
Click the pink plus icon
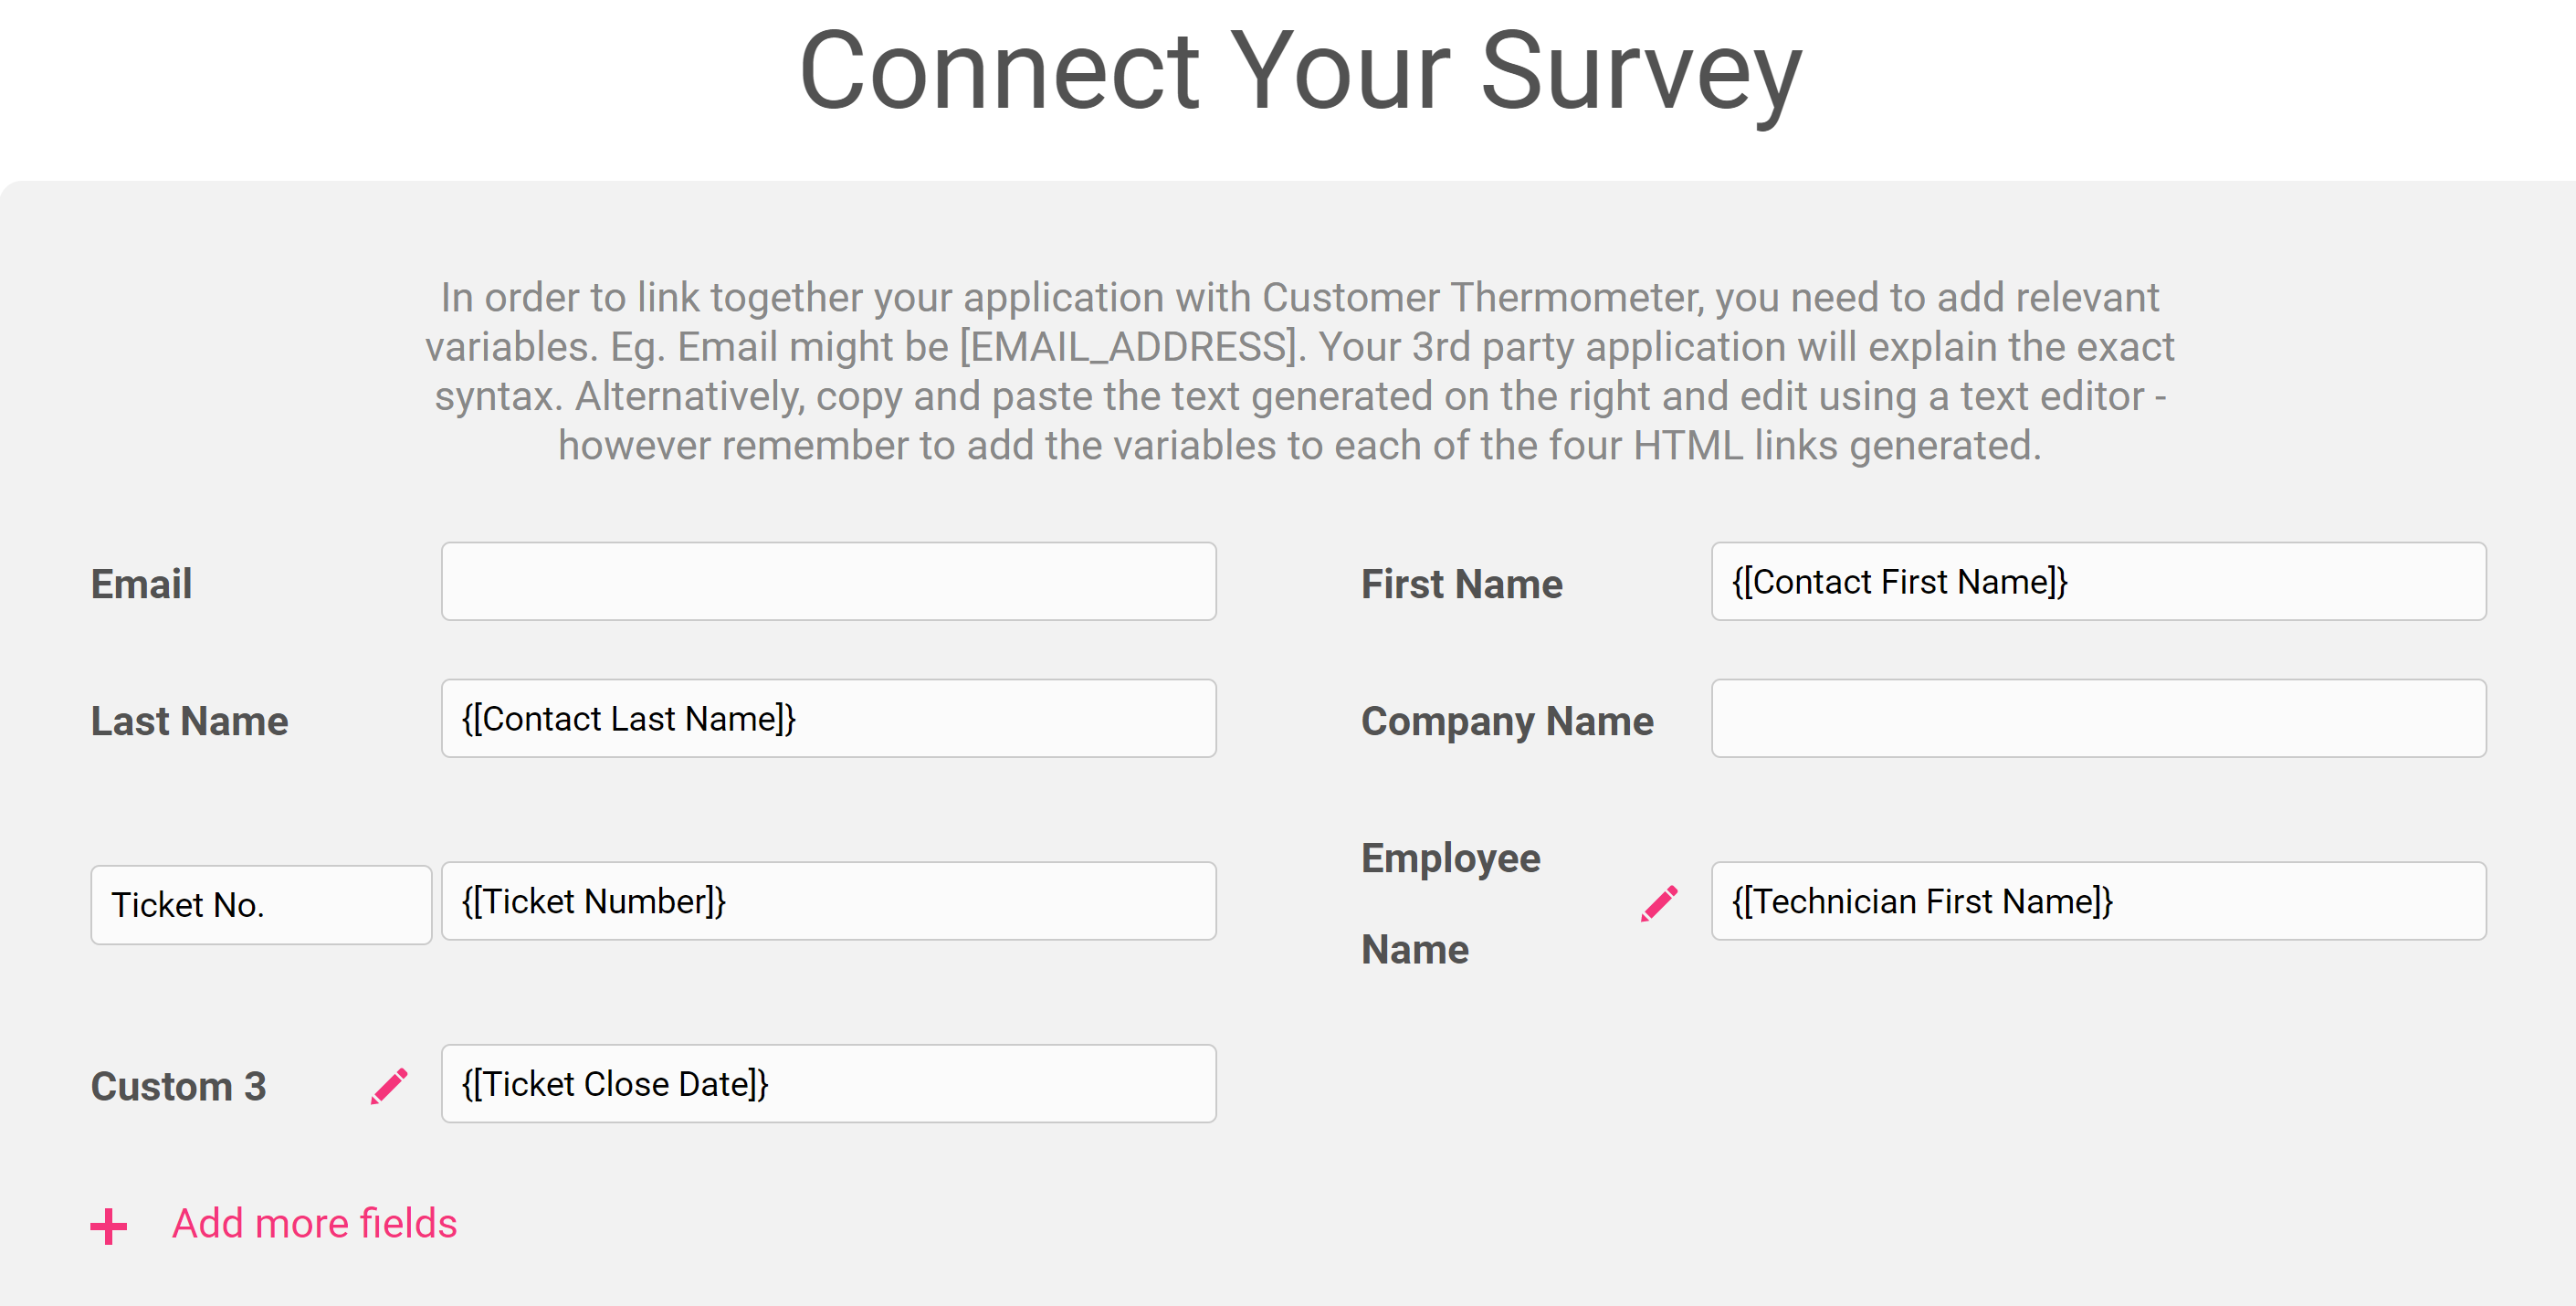tap(108, 1226)
